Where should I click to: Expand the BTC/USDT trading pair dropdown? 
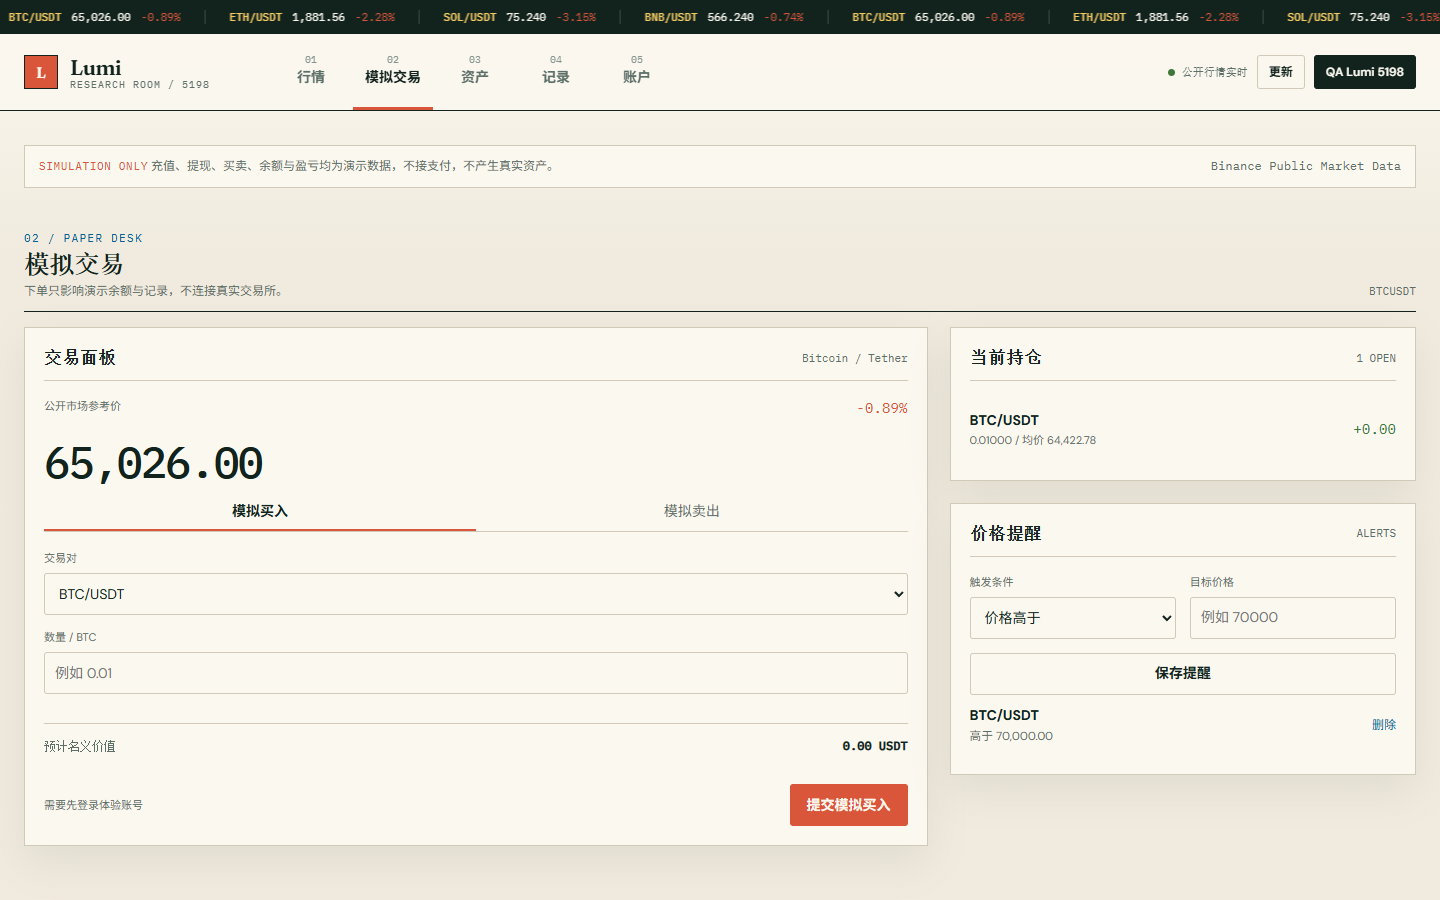tap(476, 594)
